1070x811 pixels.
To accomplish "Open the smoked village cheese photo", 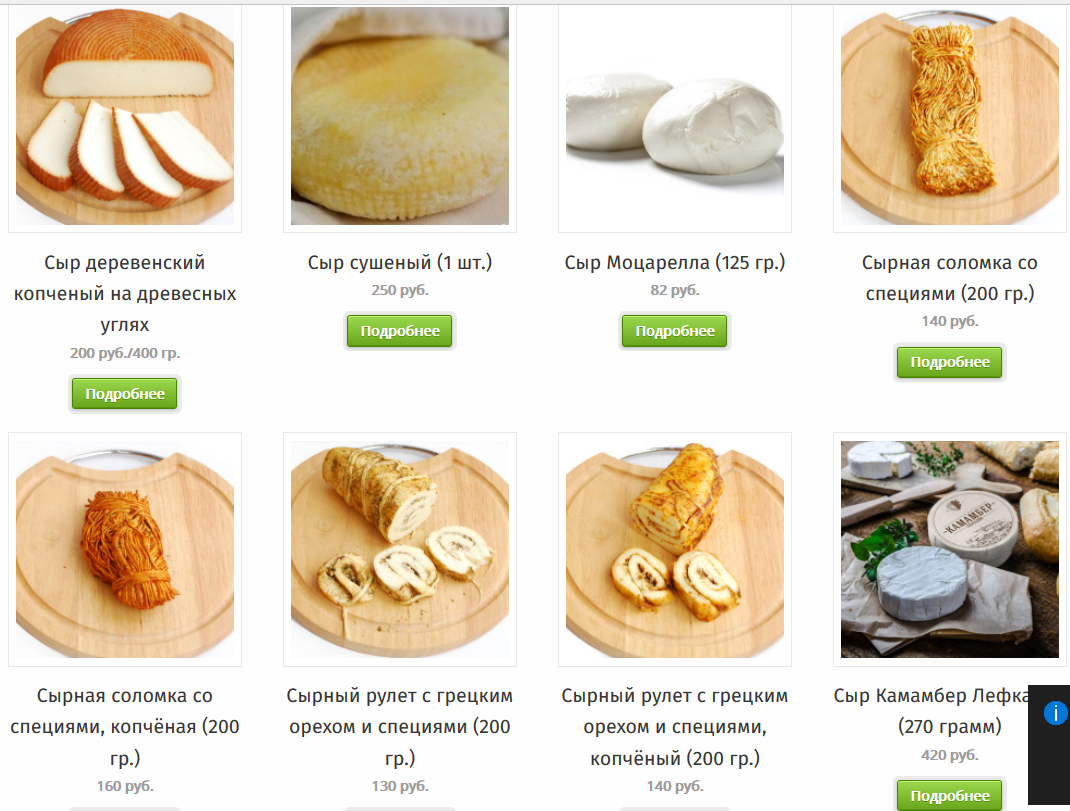I will (125, 116).
